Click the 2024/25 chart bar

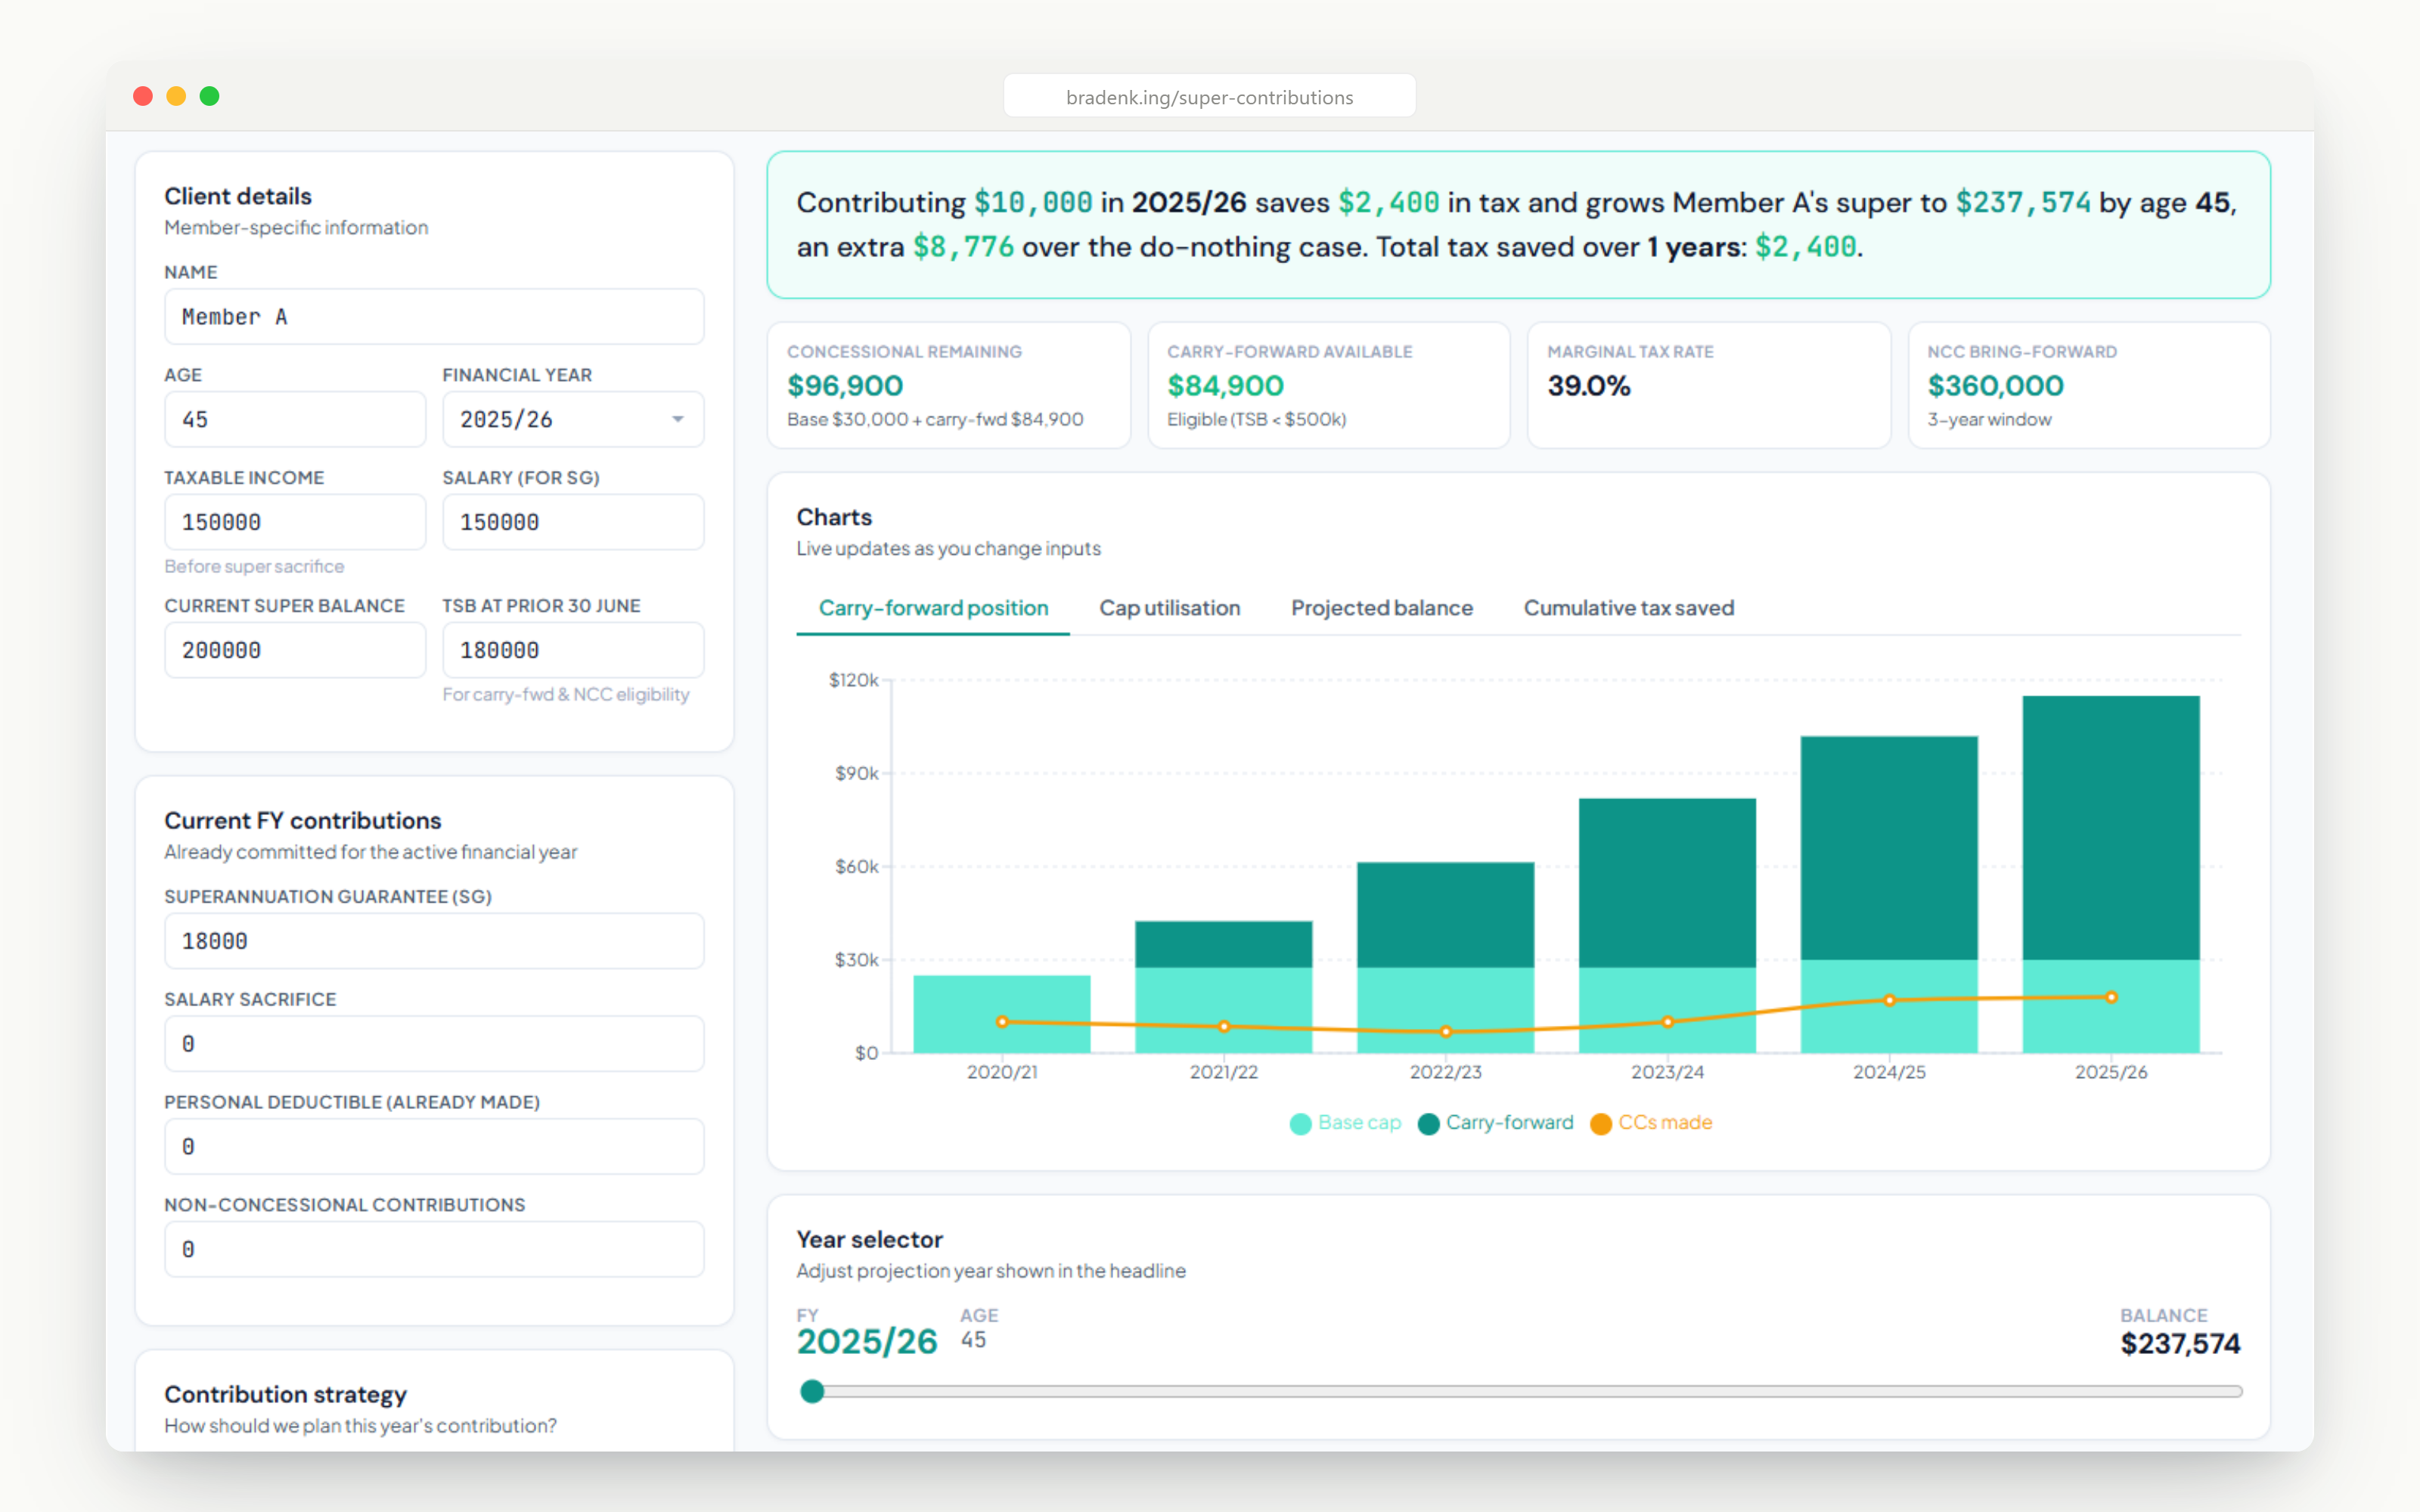[1889, 894]
